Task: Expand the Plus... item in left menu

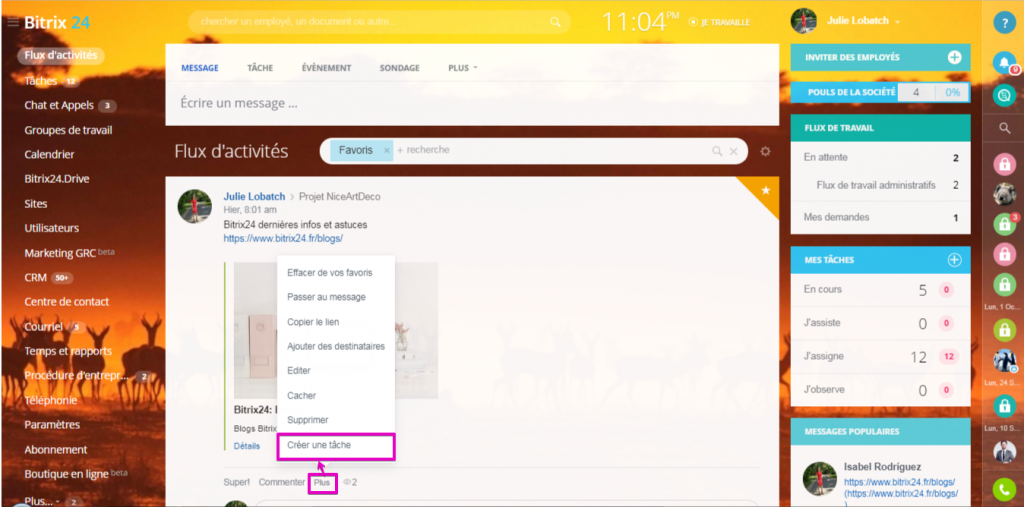Action: [x=43, y=501]
